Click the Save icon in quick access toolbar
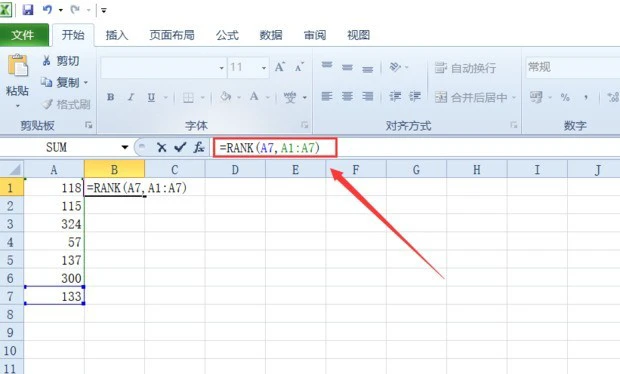Viewport: 620px width, 374px height. (x=28, y=9)
